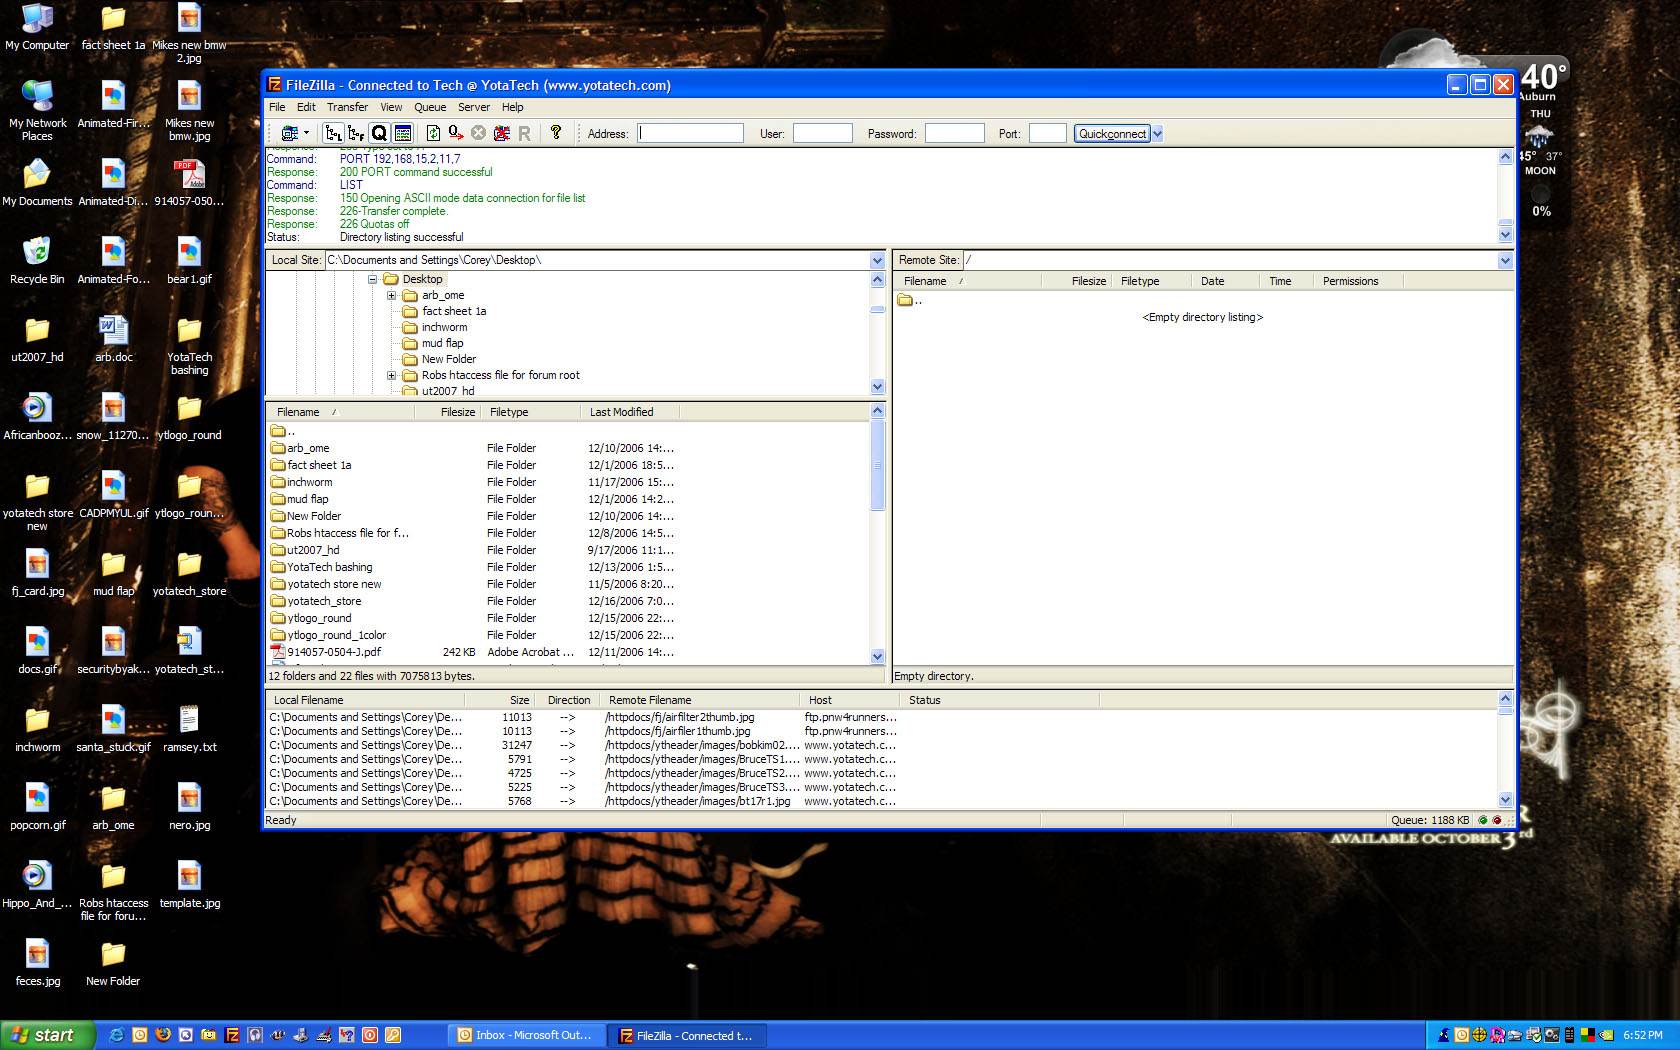Open the Remote Site path dropdown

click(1505, 260)
